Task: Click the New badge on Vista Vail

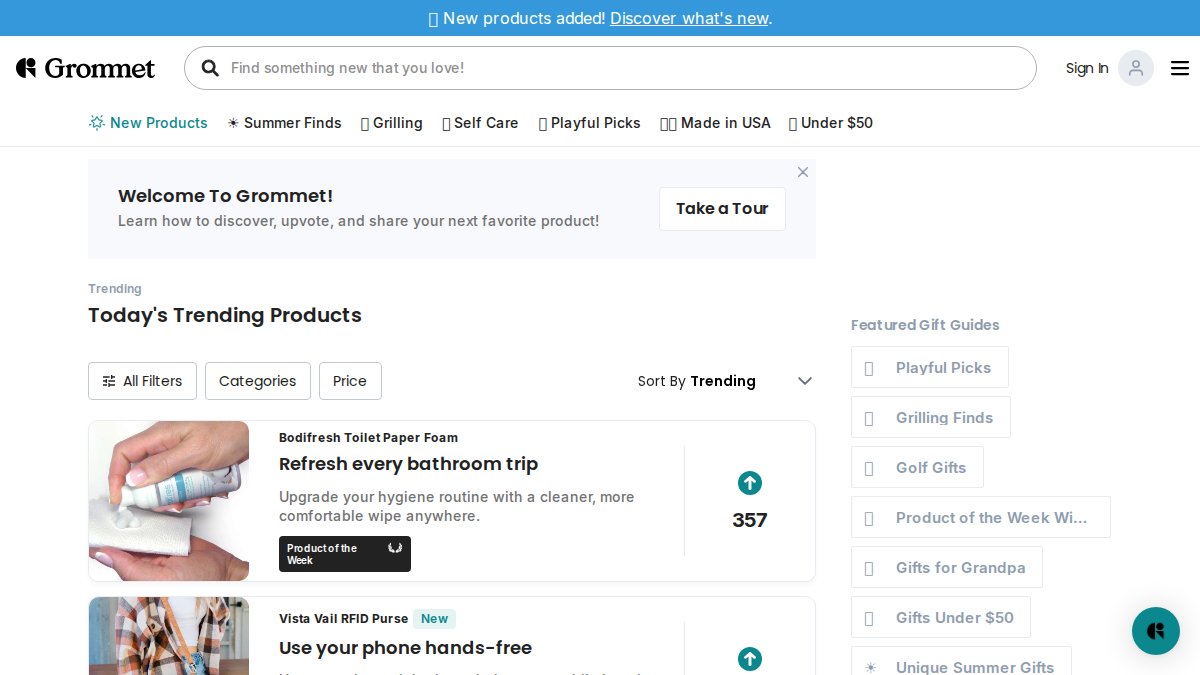Action: 434,619
